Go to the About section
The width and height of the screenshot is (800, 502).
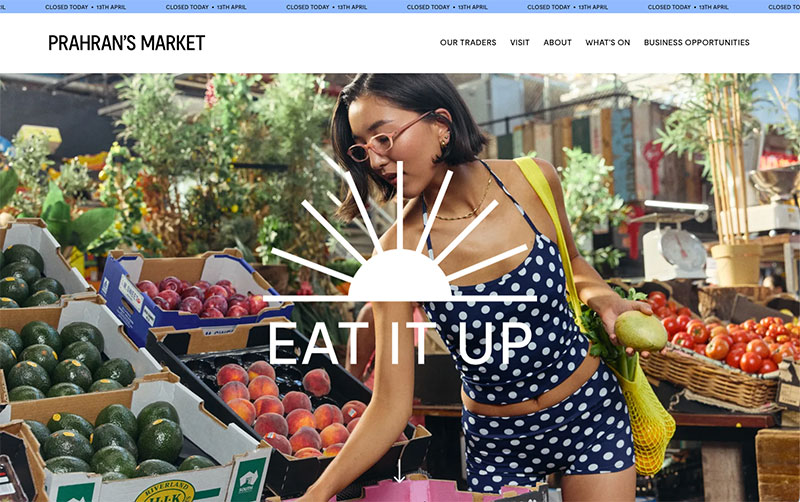[557, 42]
